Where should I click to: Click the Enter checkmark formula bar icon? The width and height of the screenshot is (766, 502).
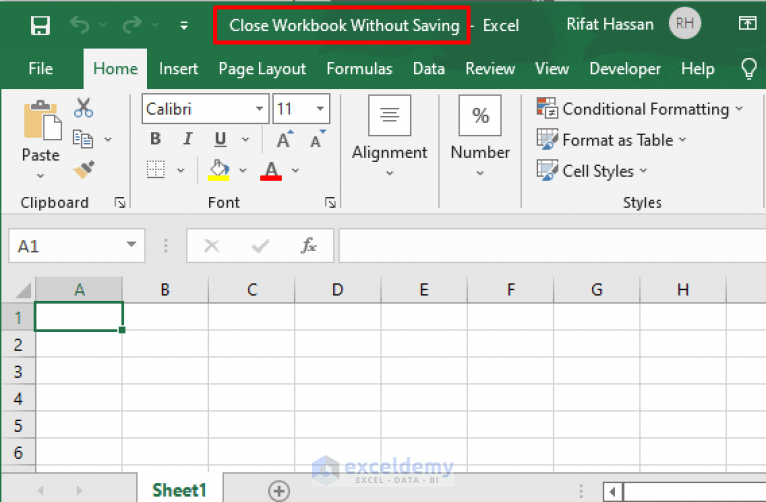coord(260,246)
